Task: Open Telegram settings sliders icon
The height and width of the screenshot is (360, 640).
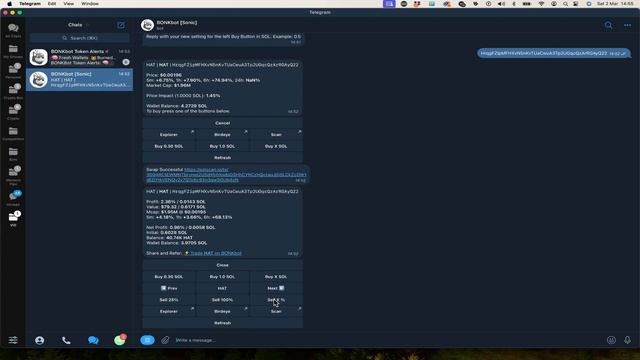Action: (13, 340)
